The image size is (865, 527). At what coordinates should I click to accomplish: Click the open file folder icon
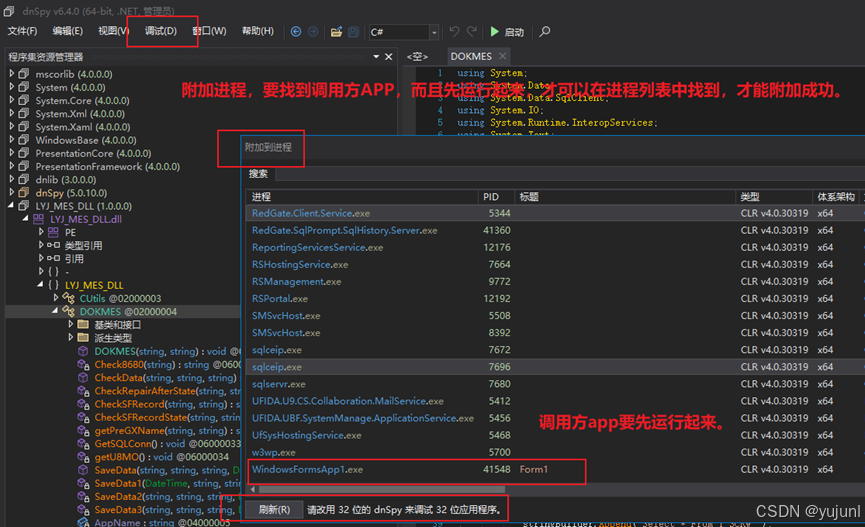(336, 32)
